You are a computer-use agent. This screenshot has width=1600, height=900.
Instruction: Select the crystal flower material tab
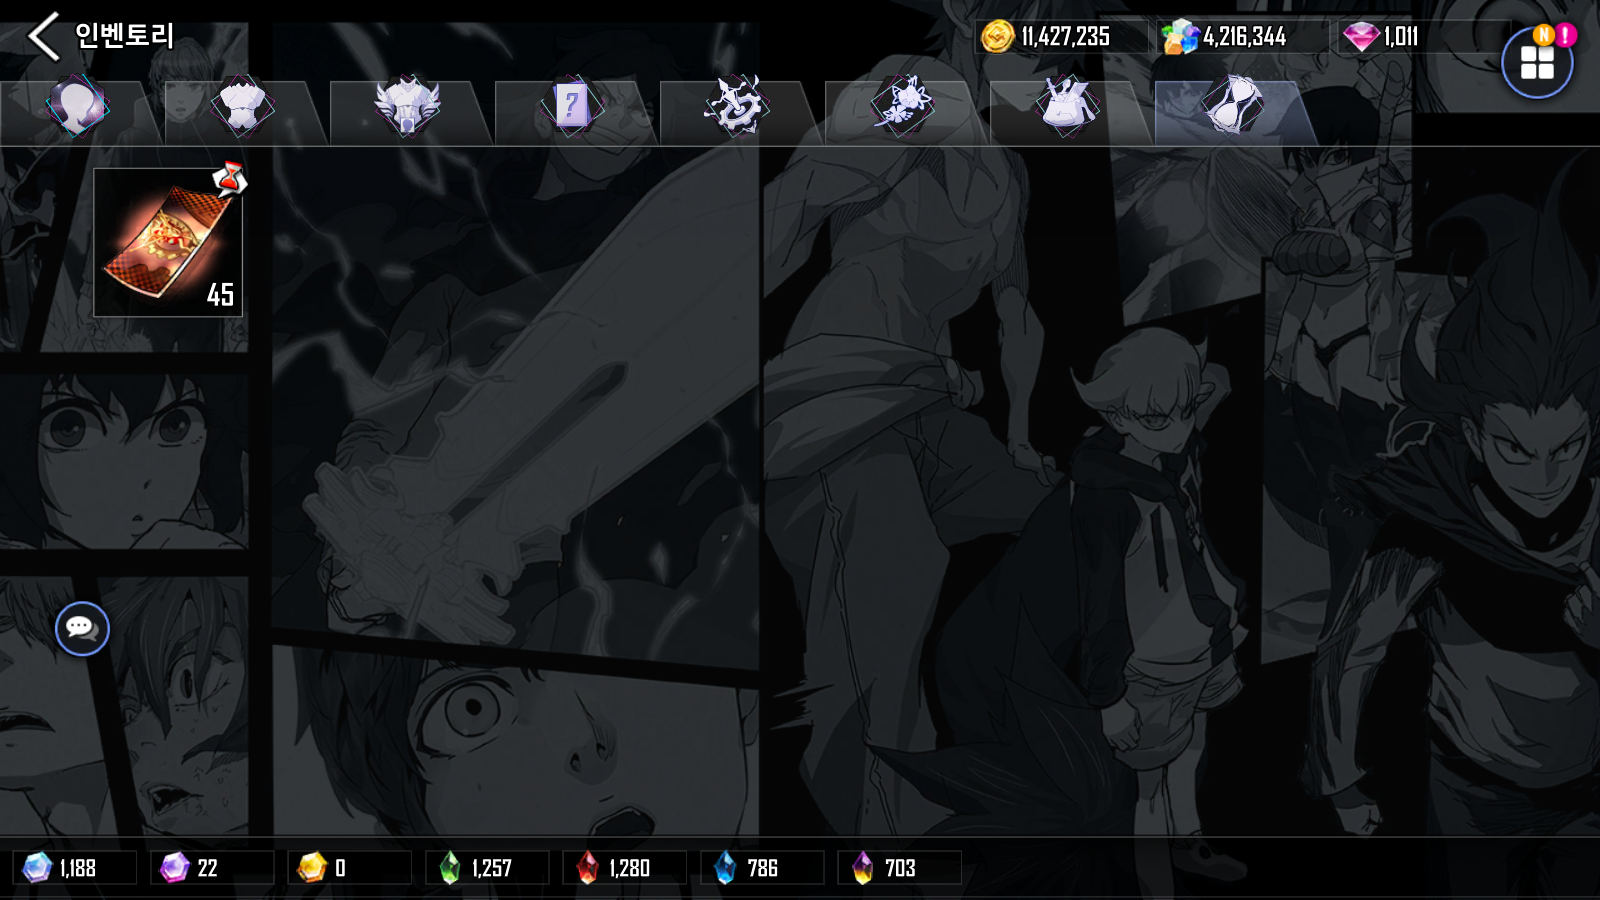(902, 106)
